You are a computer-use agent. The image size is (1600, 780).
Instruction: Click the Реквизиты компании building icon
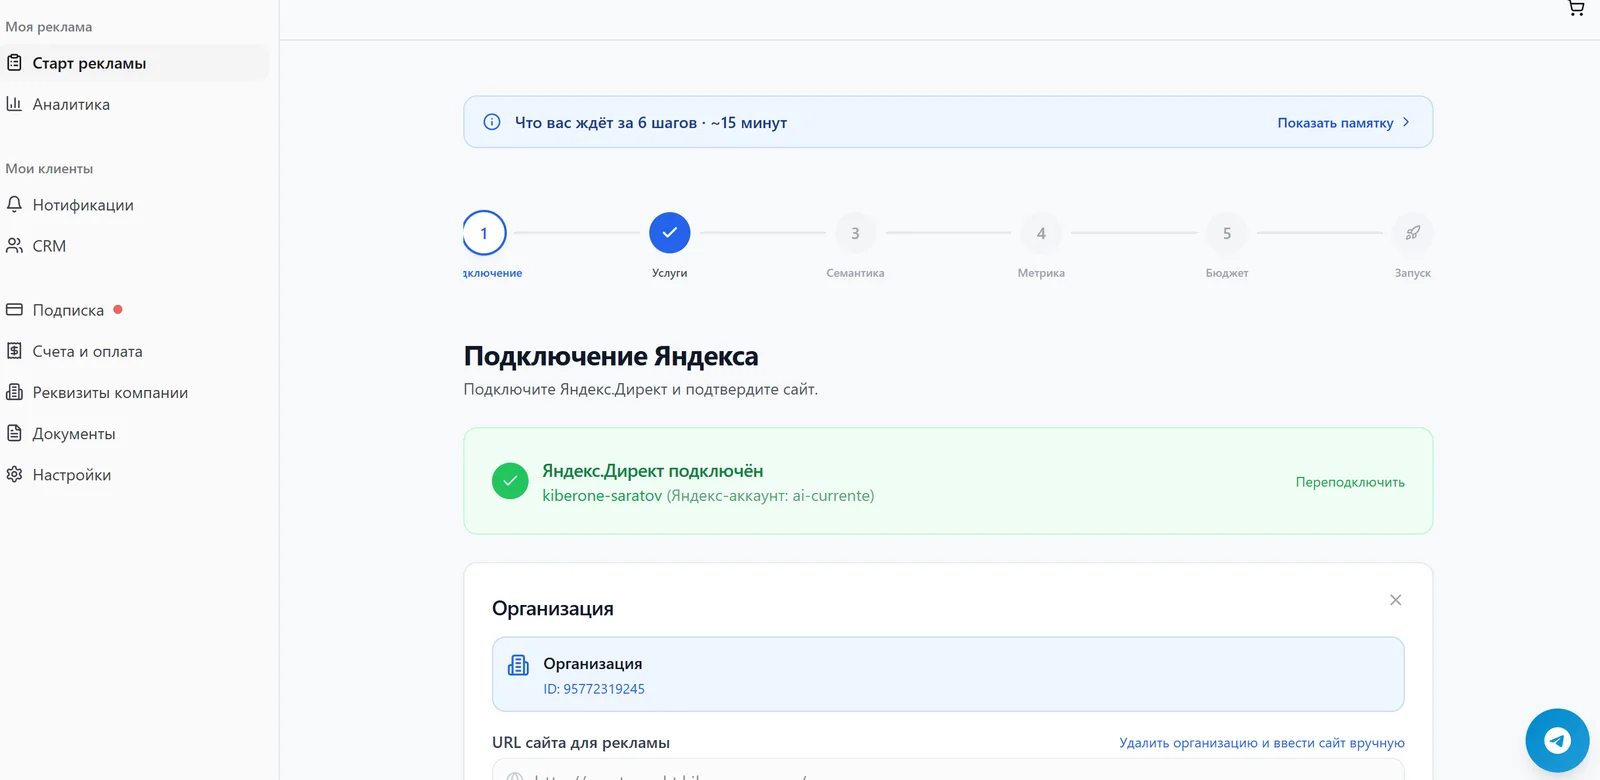(14, 392)
